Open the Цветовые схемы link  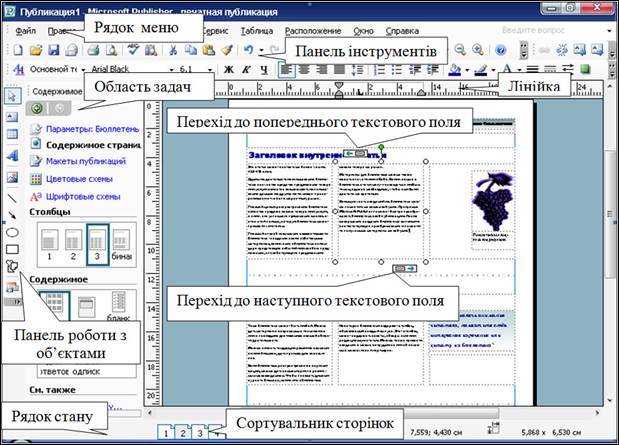[75, 178]
